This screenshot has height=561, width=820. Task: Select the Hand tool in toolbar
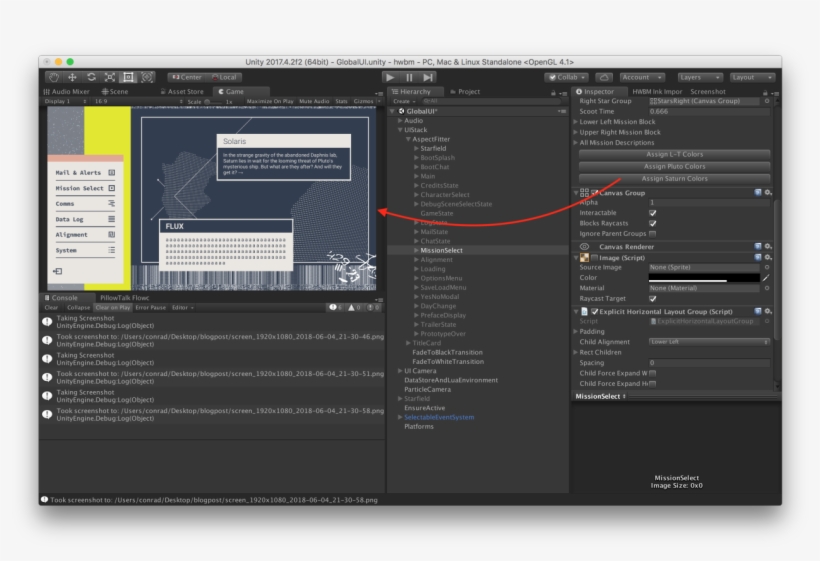coord(55,77)
